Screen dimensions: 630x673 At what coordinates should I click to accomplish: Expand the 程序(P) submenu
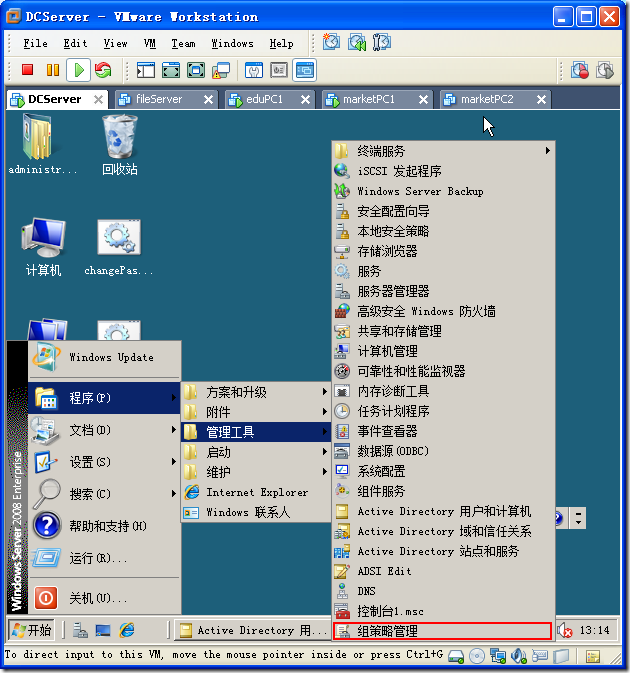[104, 398]
